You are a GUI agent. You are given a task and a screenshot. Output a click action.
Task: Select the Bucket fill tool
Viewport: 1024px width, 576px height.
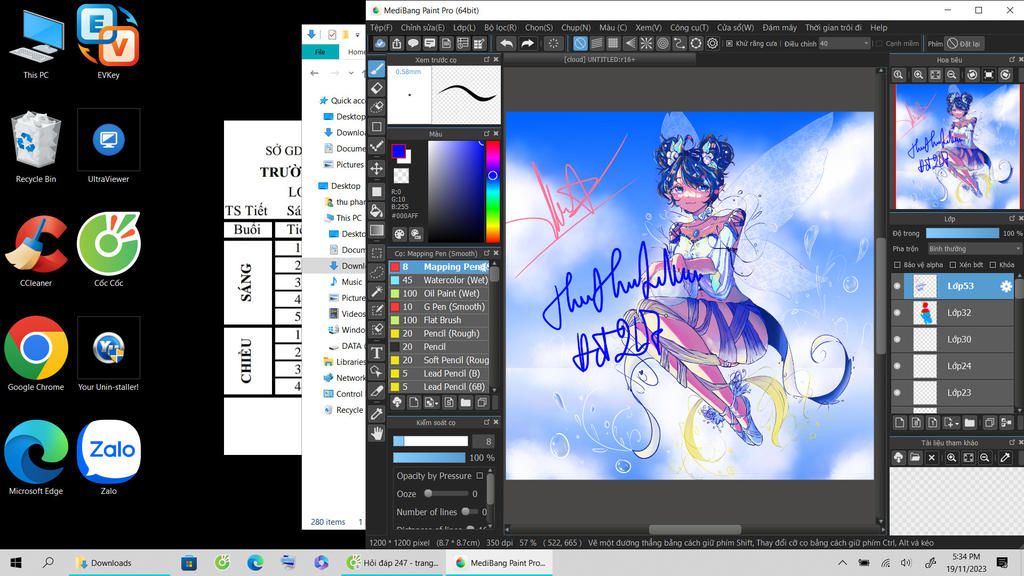point(377,210)
